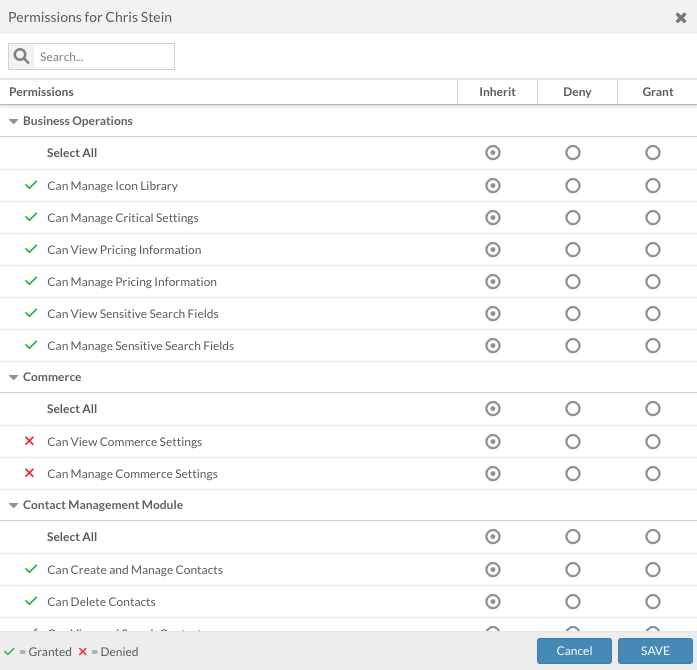
Task: Deny Can Manage Sensitive Search Fields
Action: [573, 345]
